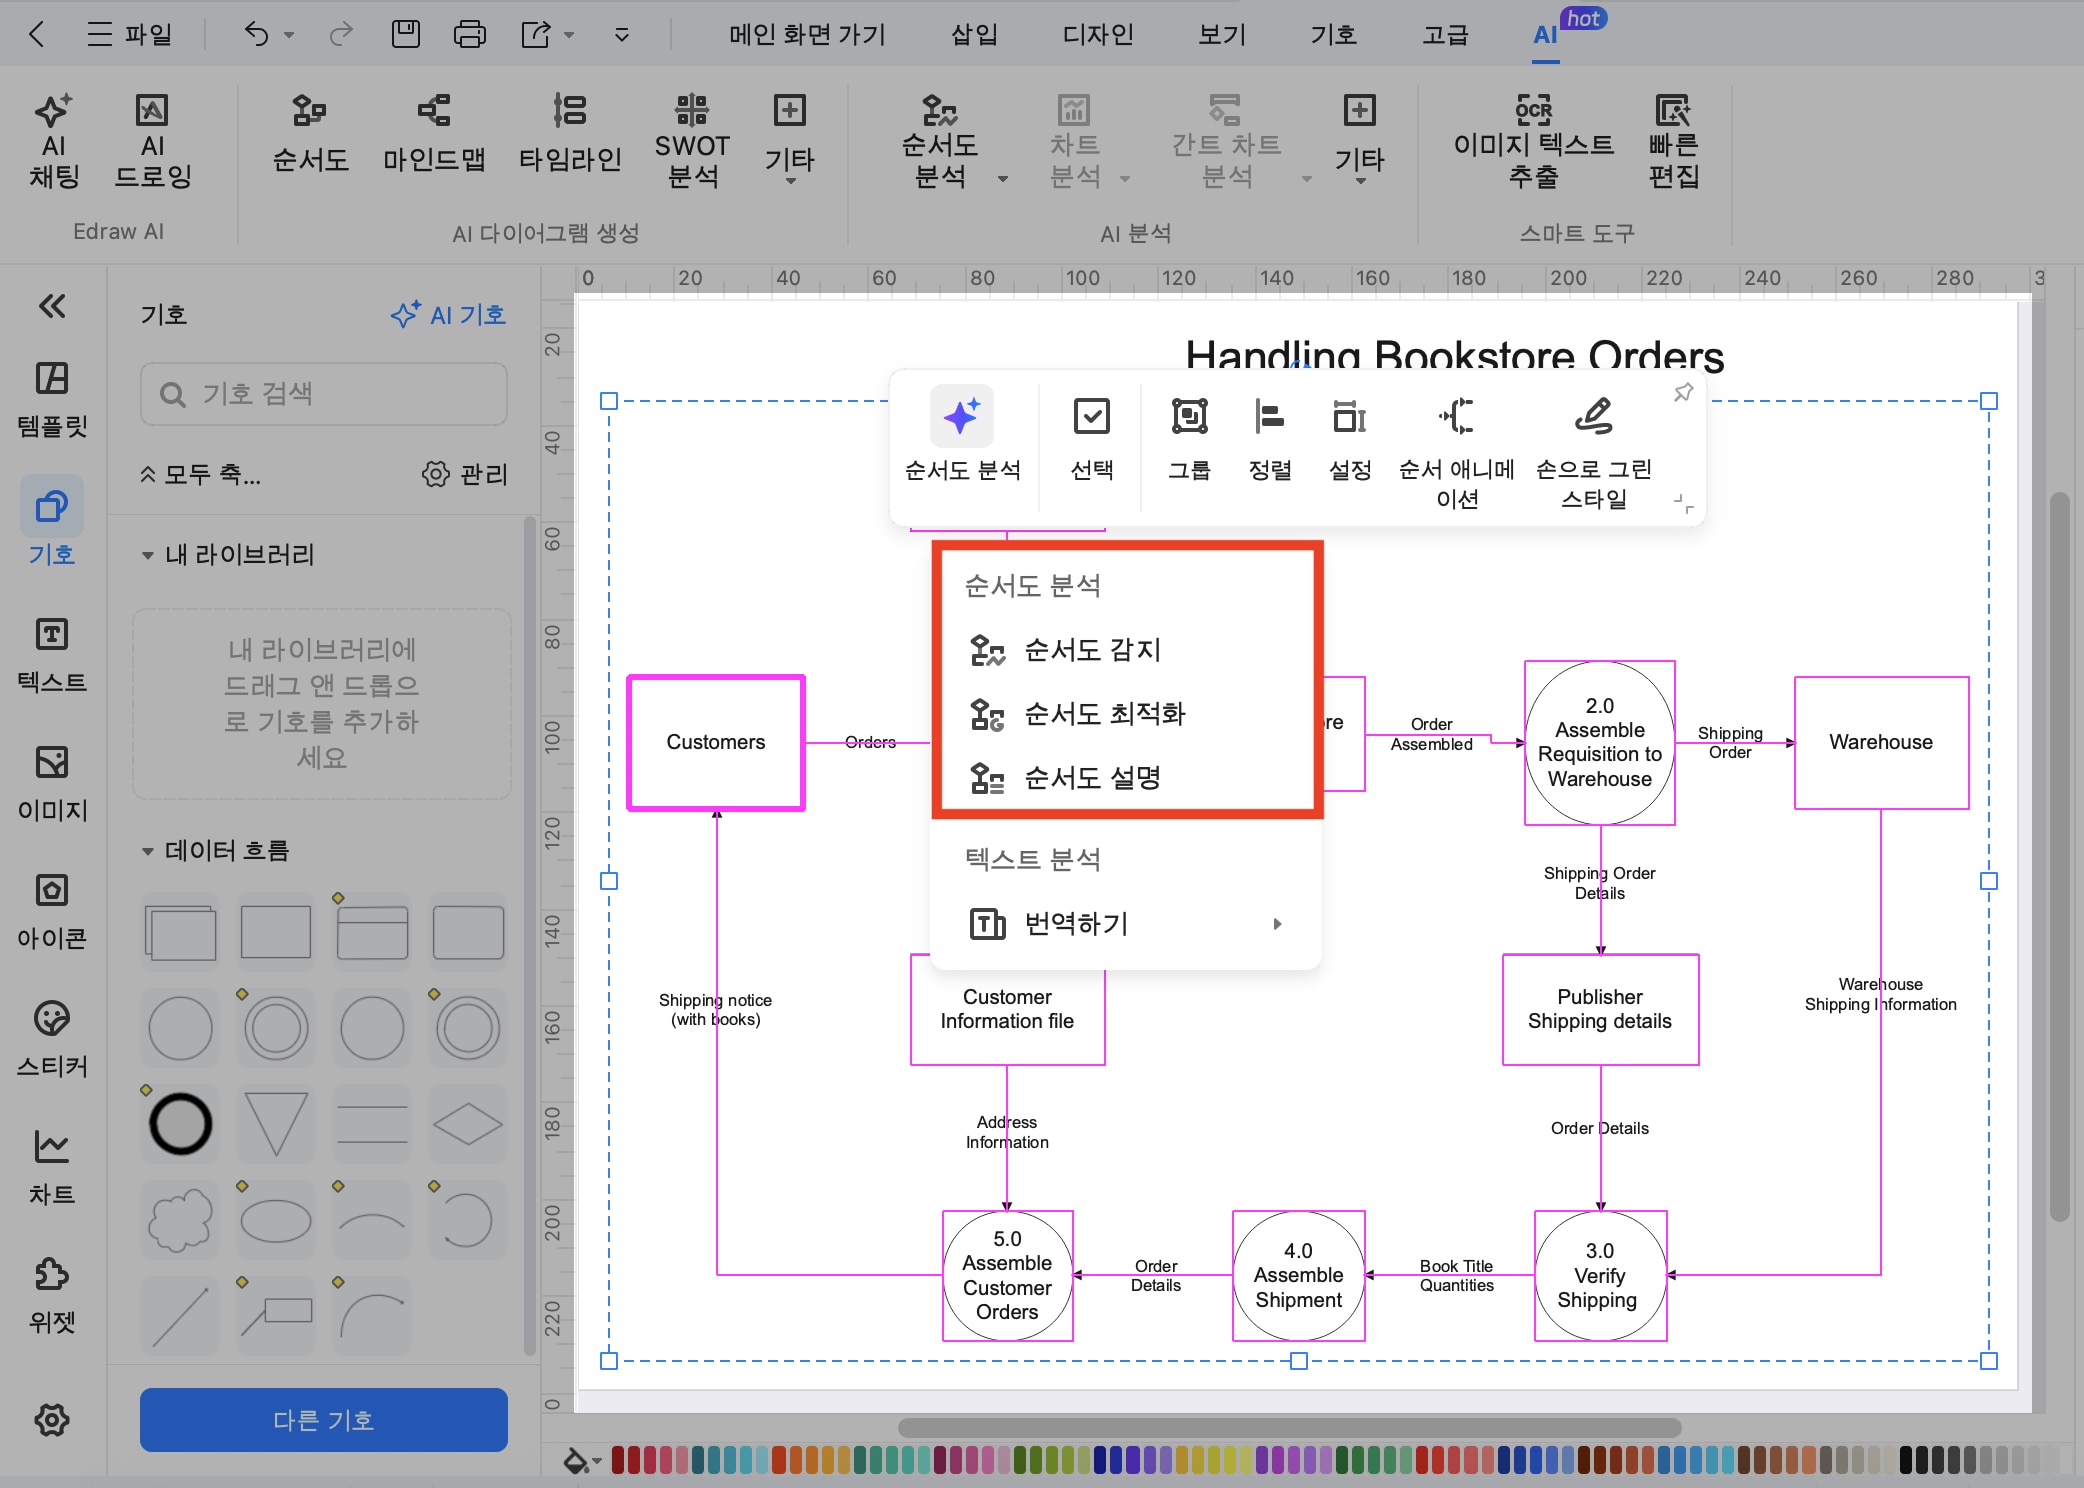The image size is (2084, 1488).
Task: Select the 마인드맵 generator icon
Action: 433,110
